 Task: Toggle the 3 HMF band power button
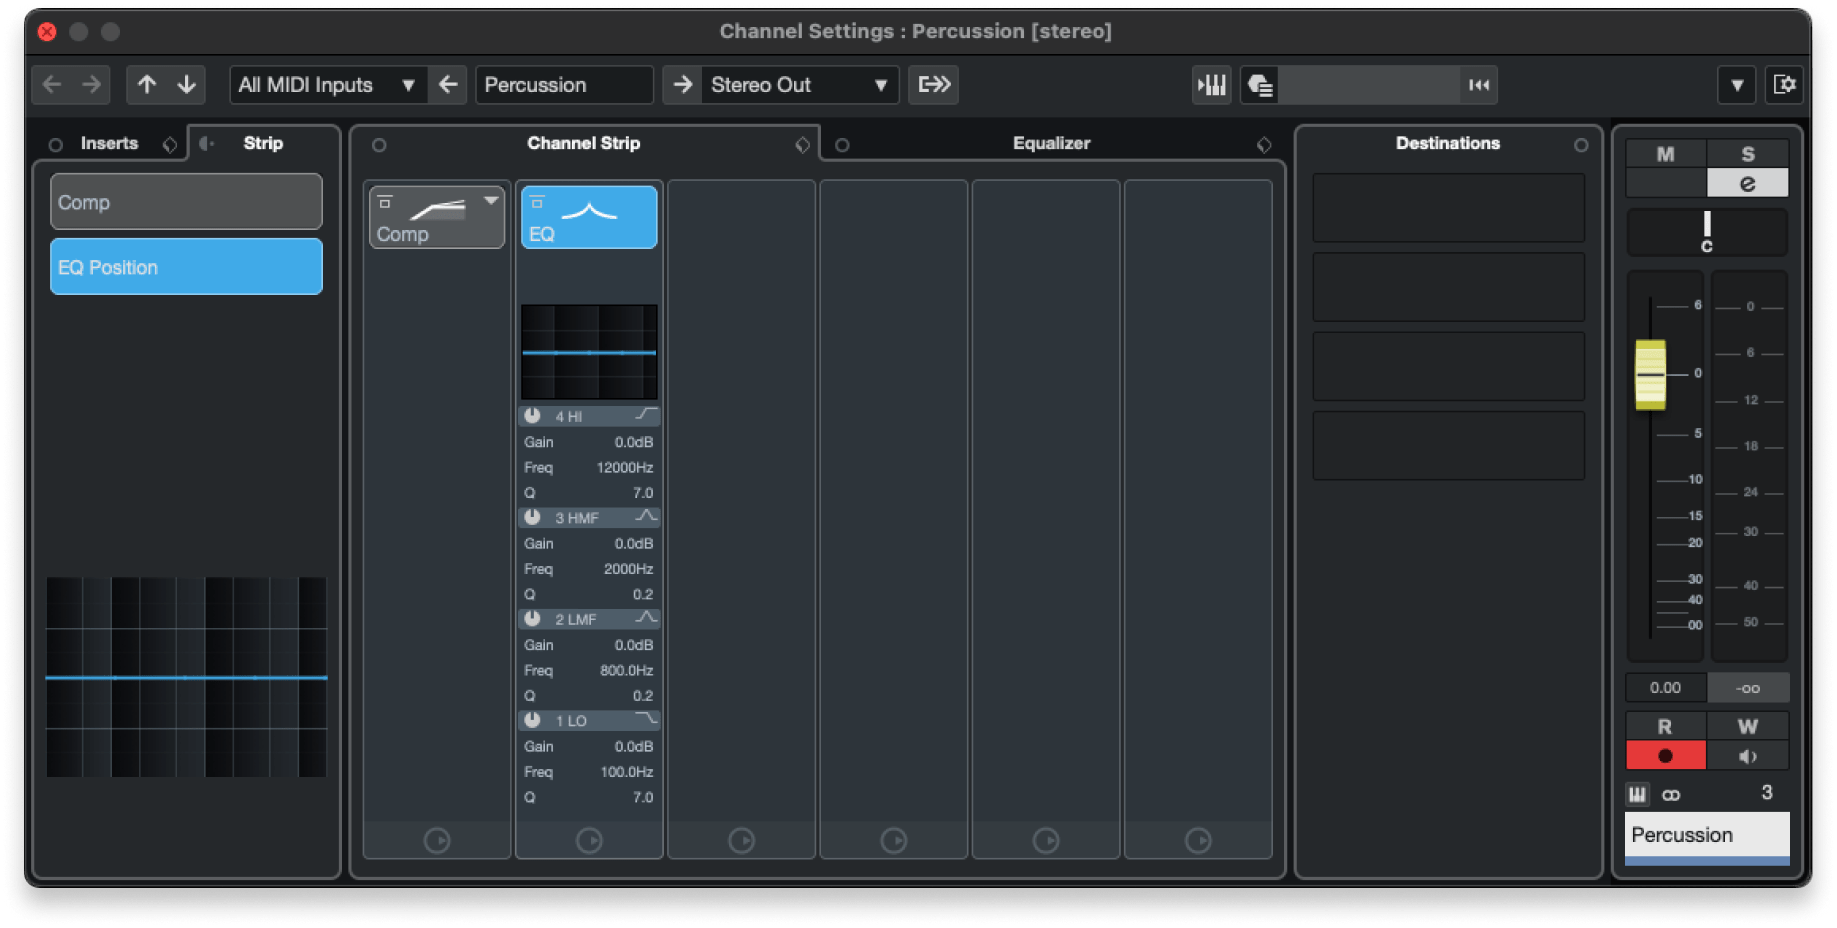(x=533, y=517)
